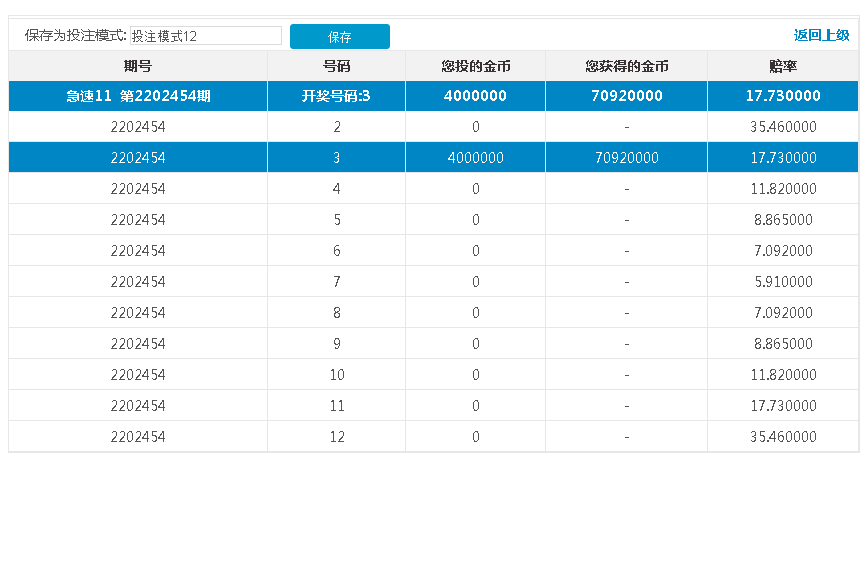Click the 期号 column header
The height and width of the screenshot is (572, 868).
[x=138, y=67]
